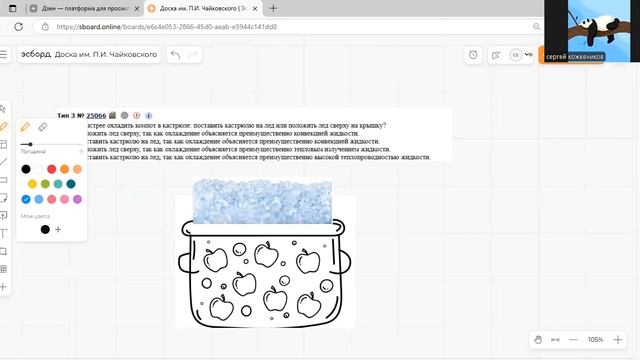Viewport: 640px width, 360px height.
Task: Undo the last board action
Action: (175, 54)
